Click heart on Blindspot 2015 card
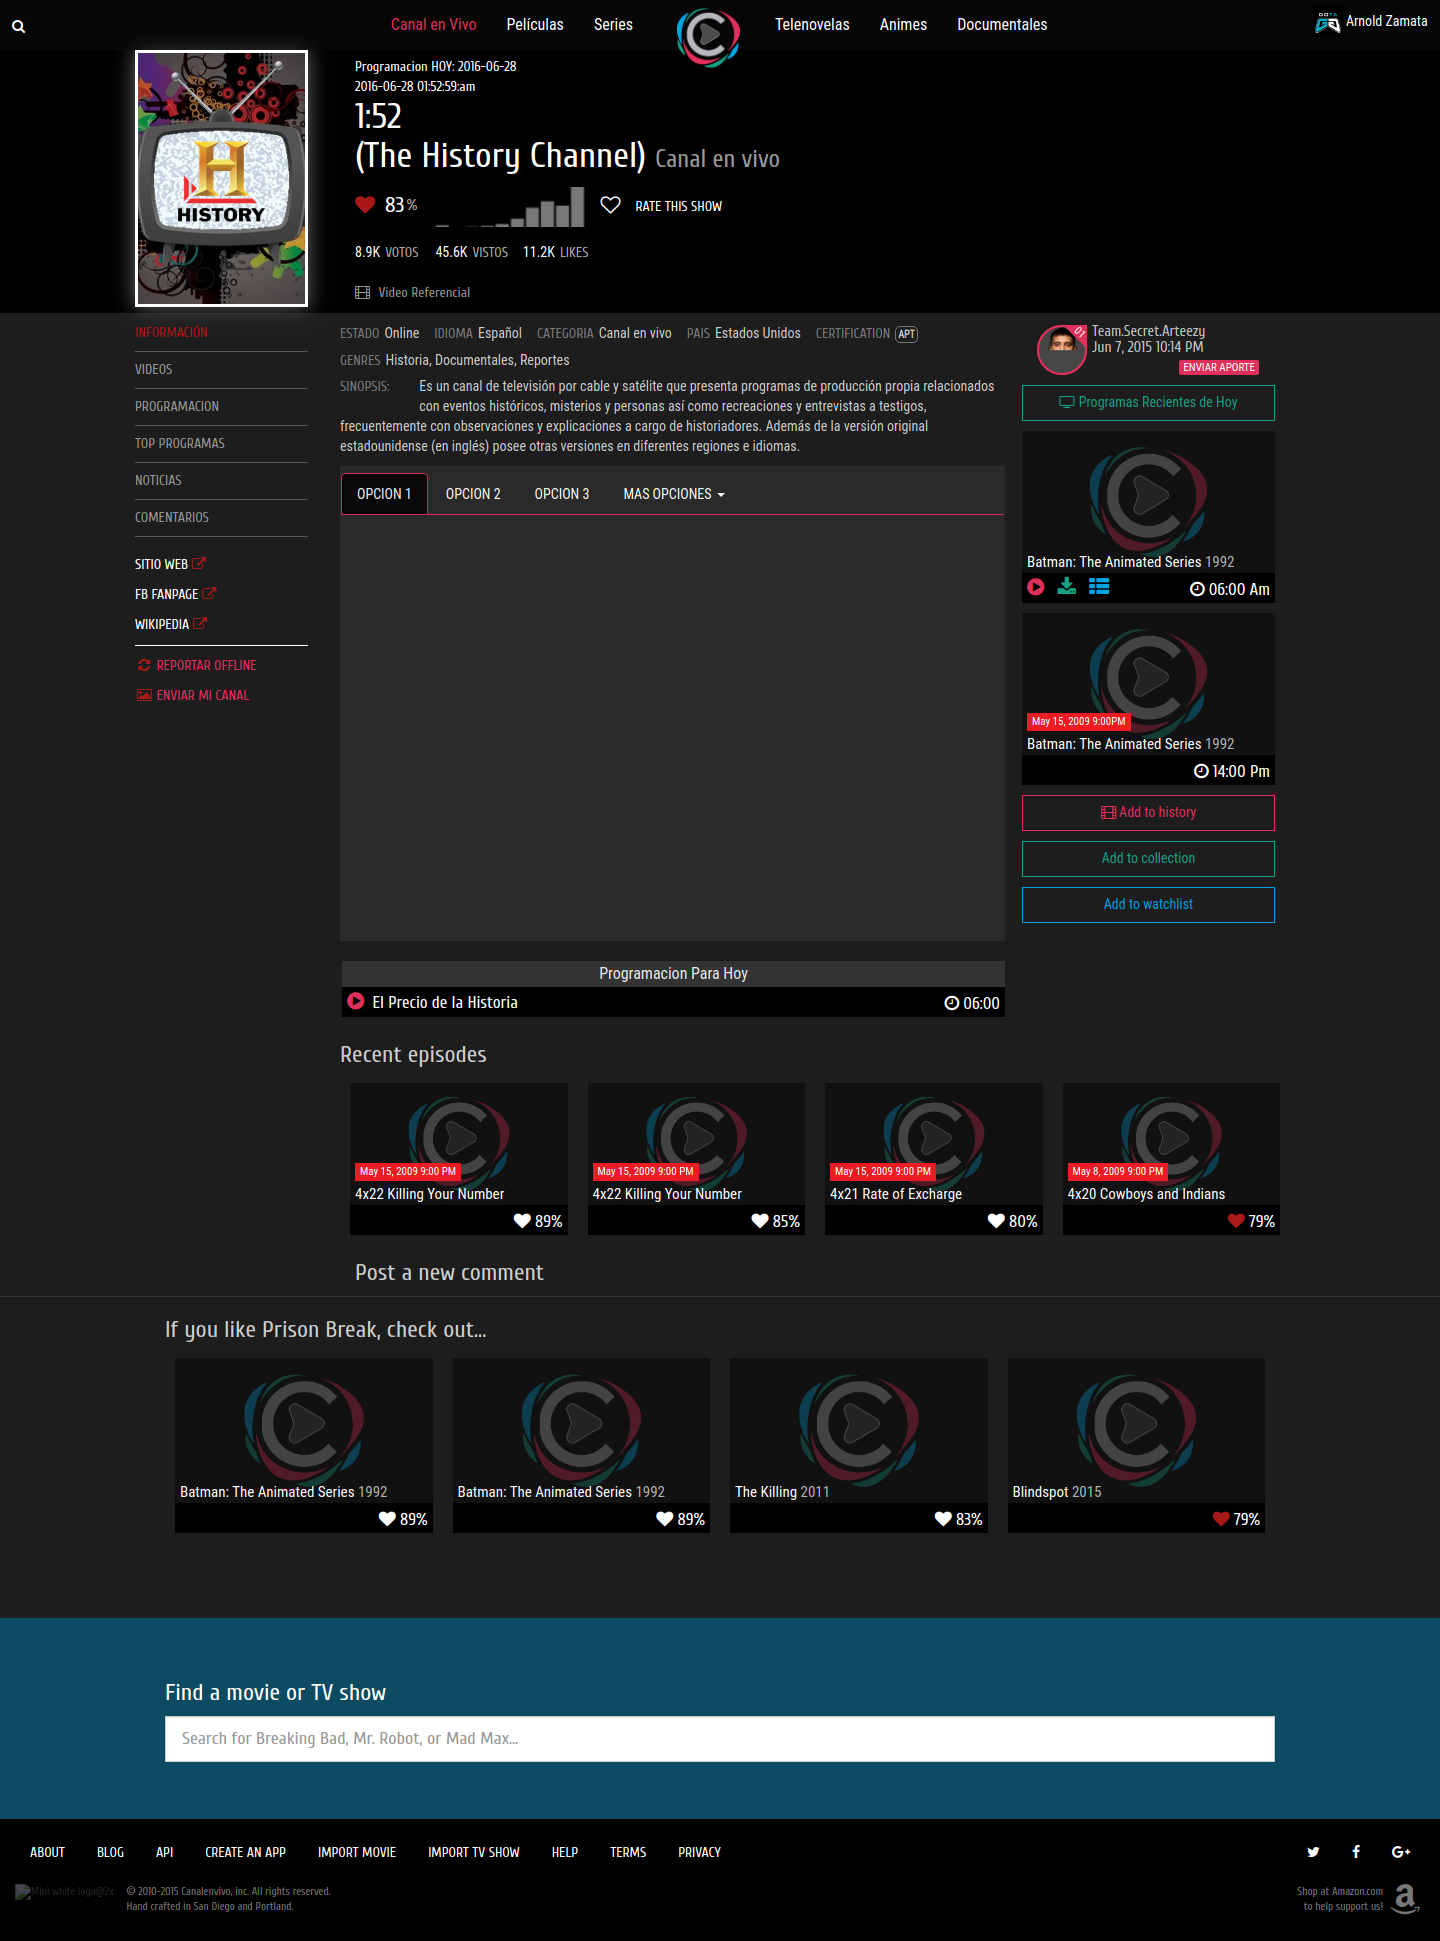This screenshot has height=1941, width=1440. click(x=1221, y=1519)
